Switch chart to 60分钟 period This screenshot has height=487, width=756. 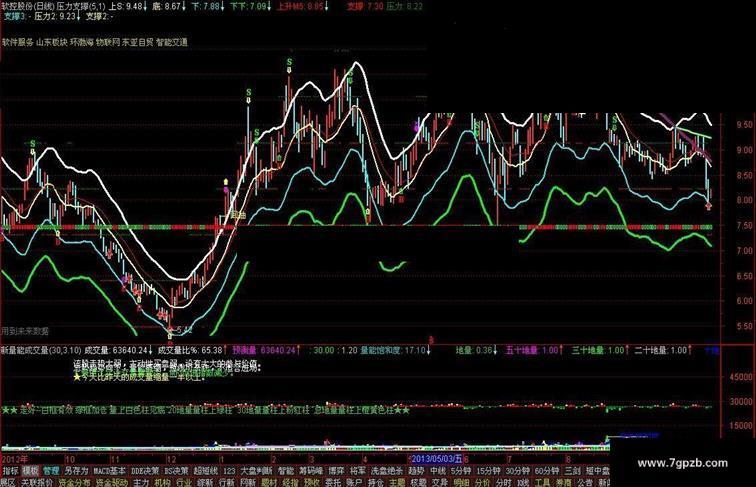546,471
